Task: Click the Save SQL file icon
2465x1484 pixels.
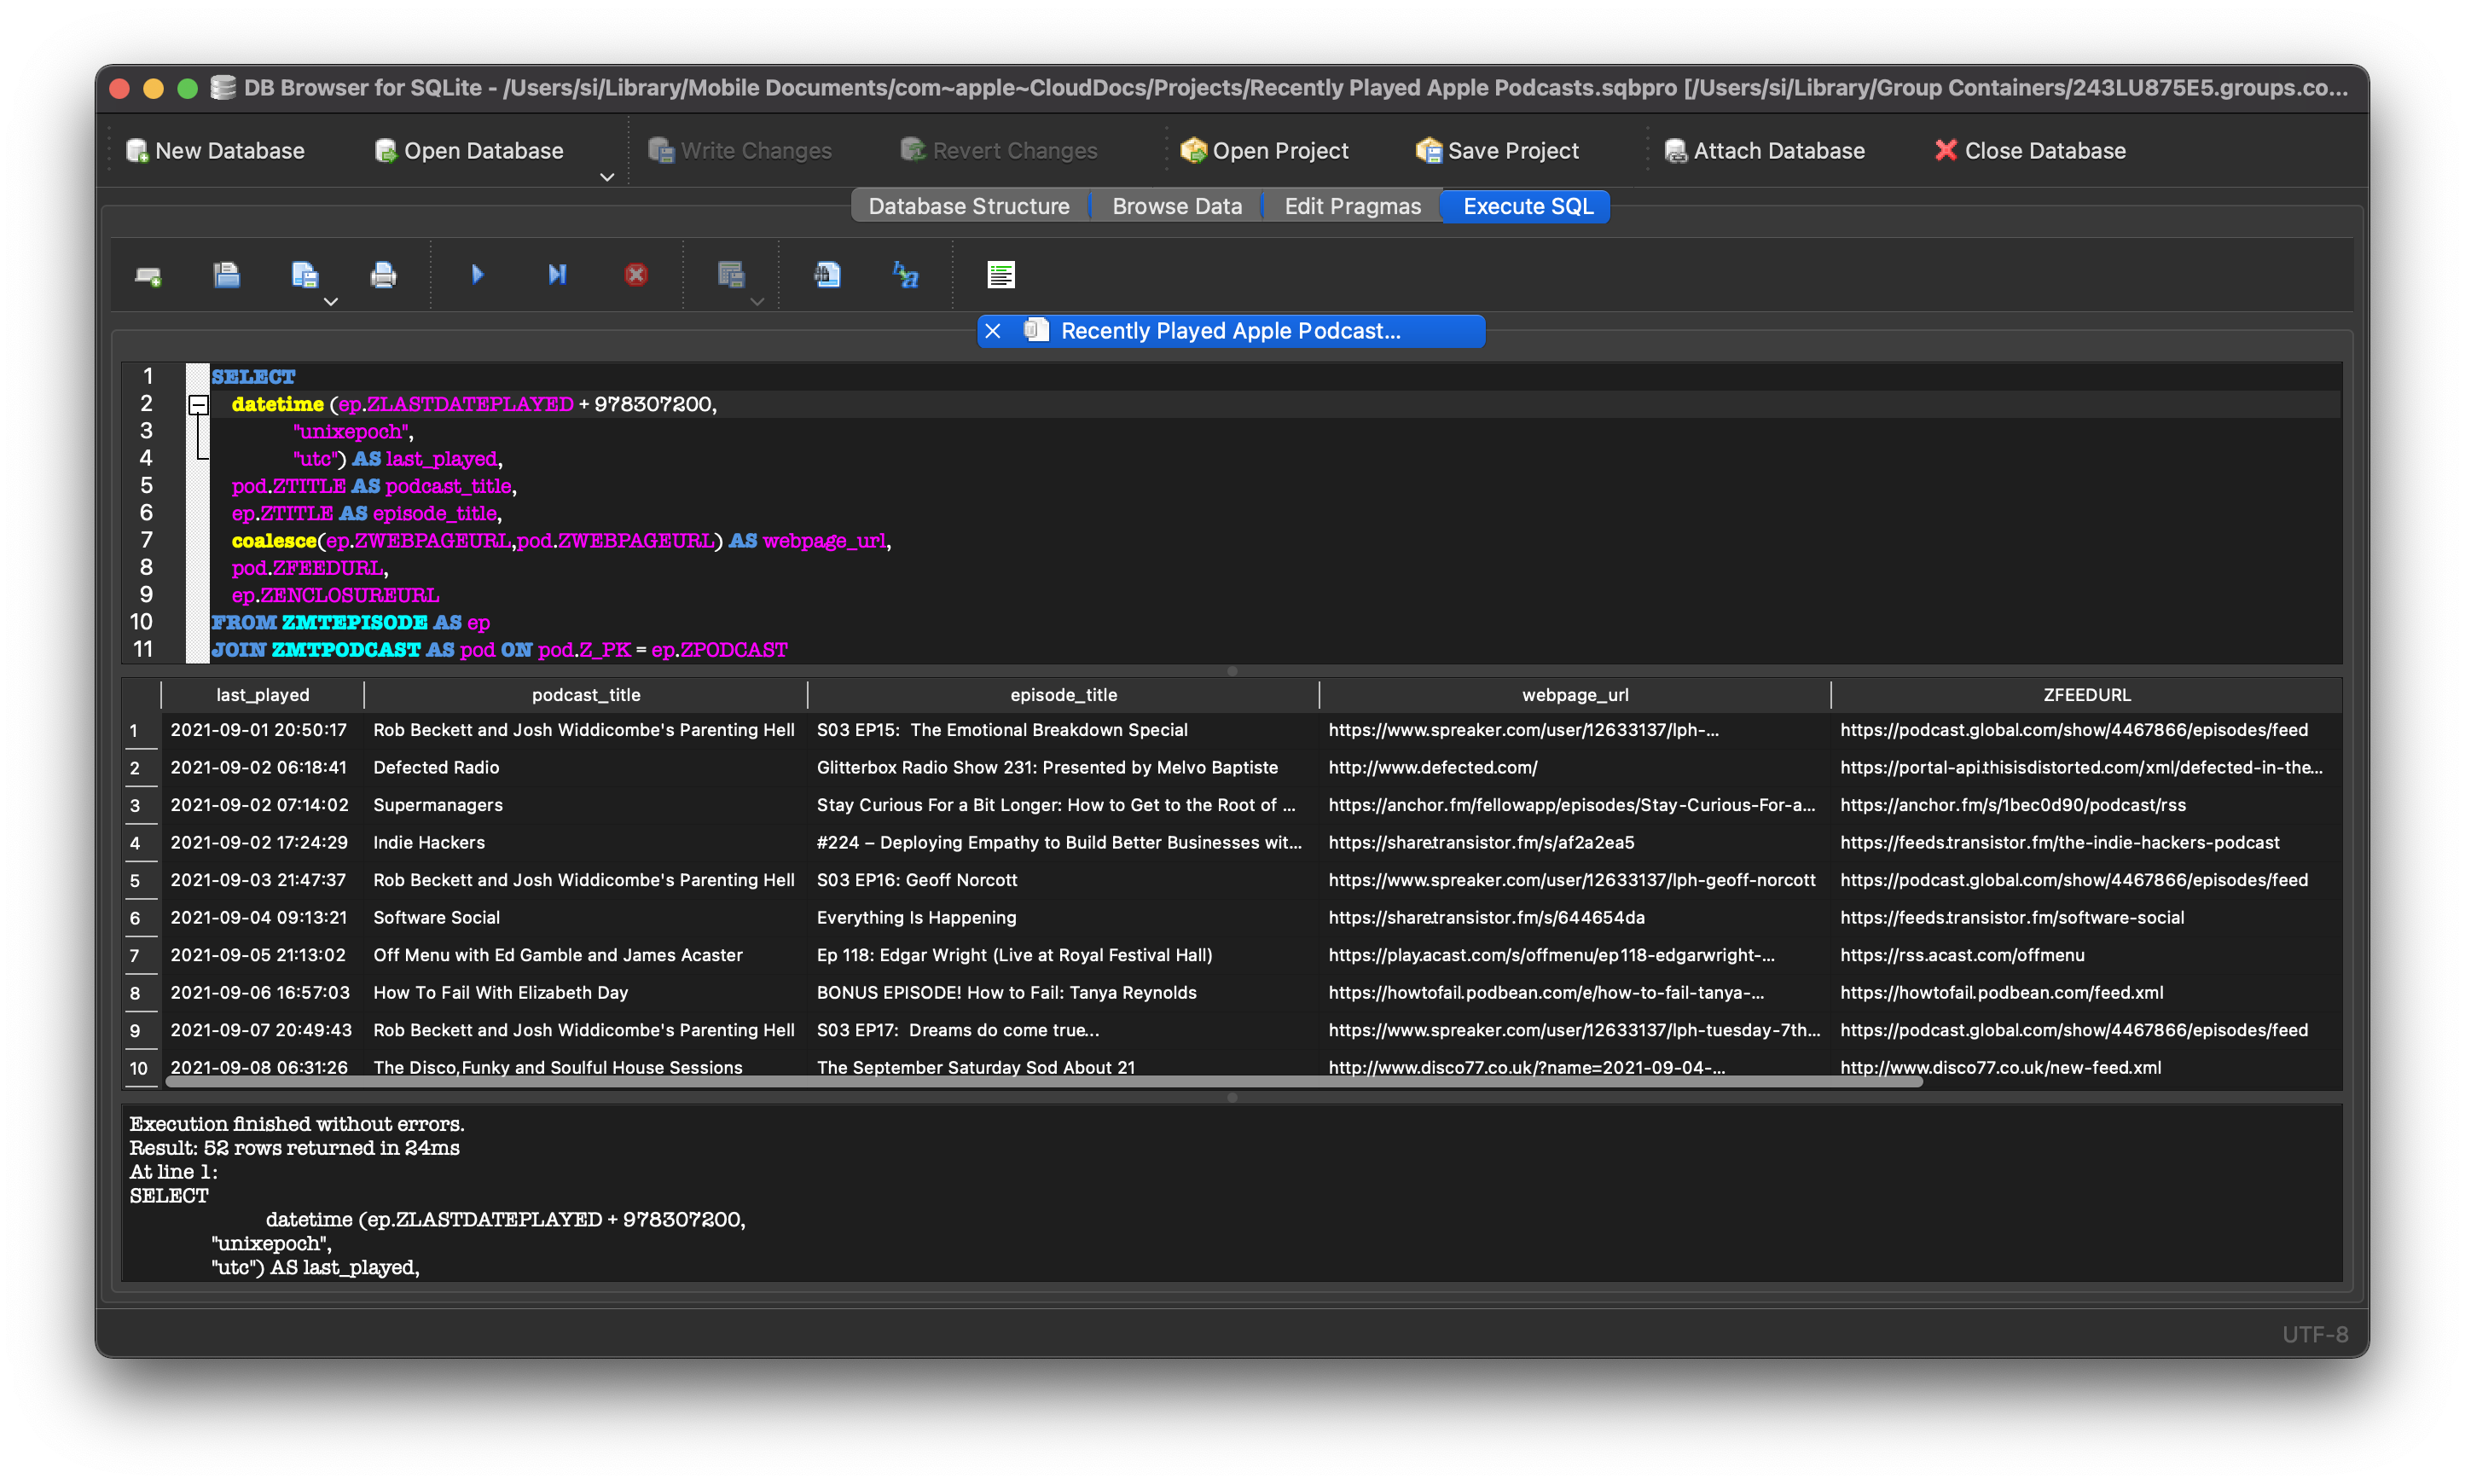Action: [x=304, y=275]
